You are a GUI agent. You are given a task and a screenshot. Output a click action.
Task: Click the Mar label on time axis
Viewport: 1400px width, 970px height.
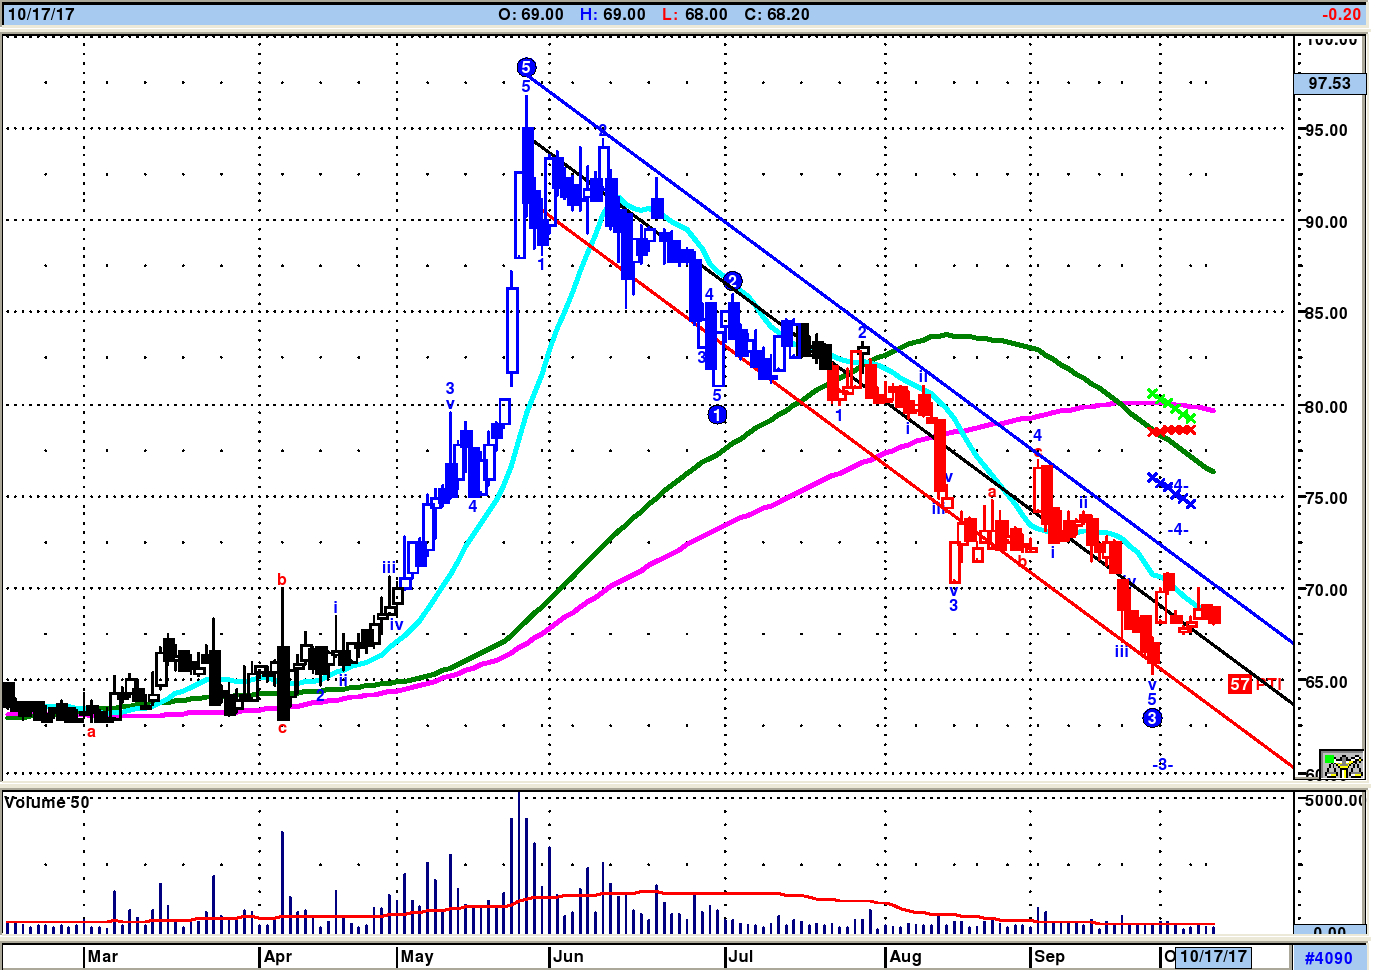pyautogui.click(x=102, y=956)
